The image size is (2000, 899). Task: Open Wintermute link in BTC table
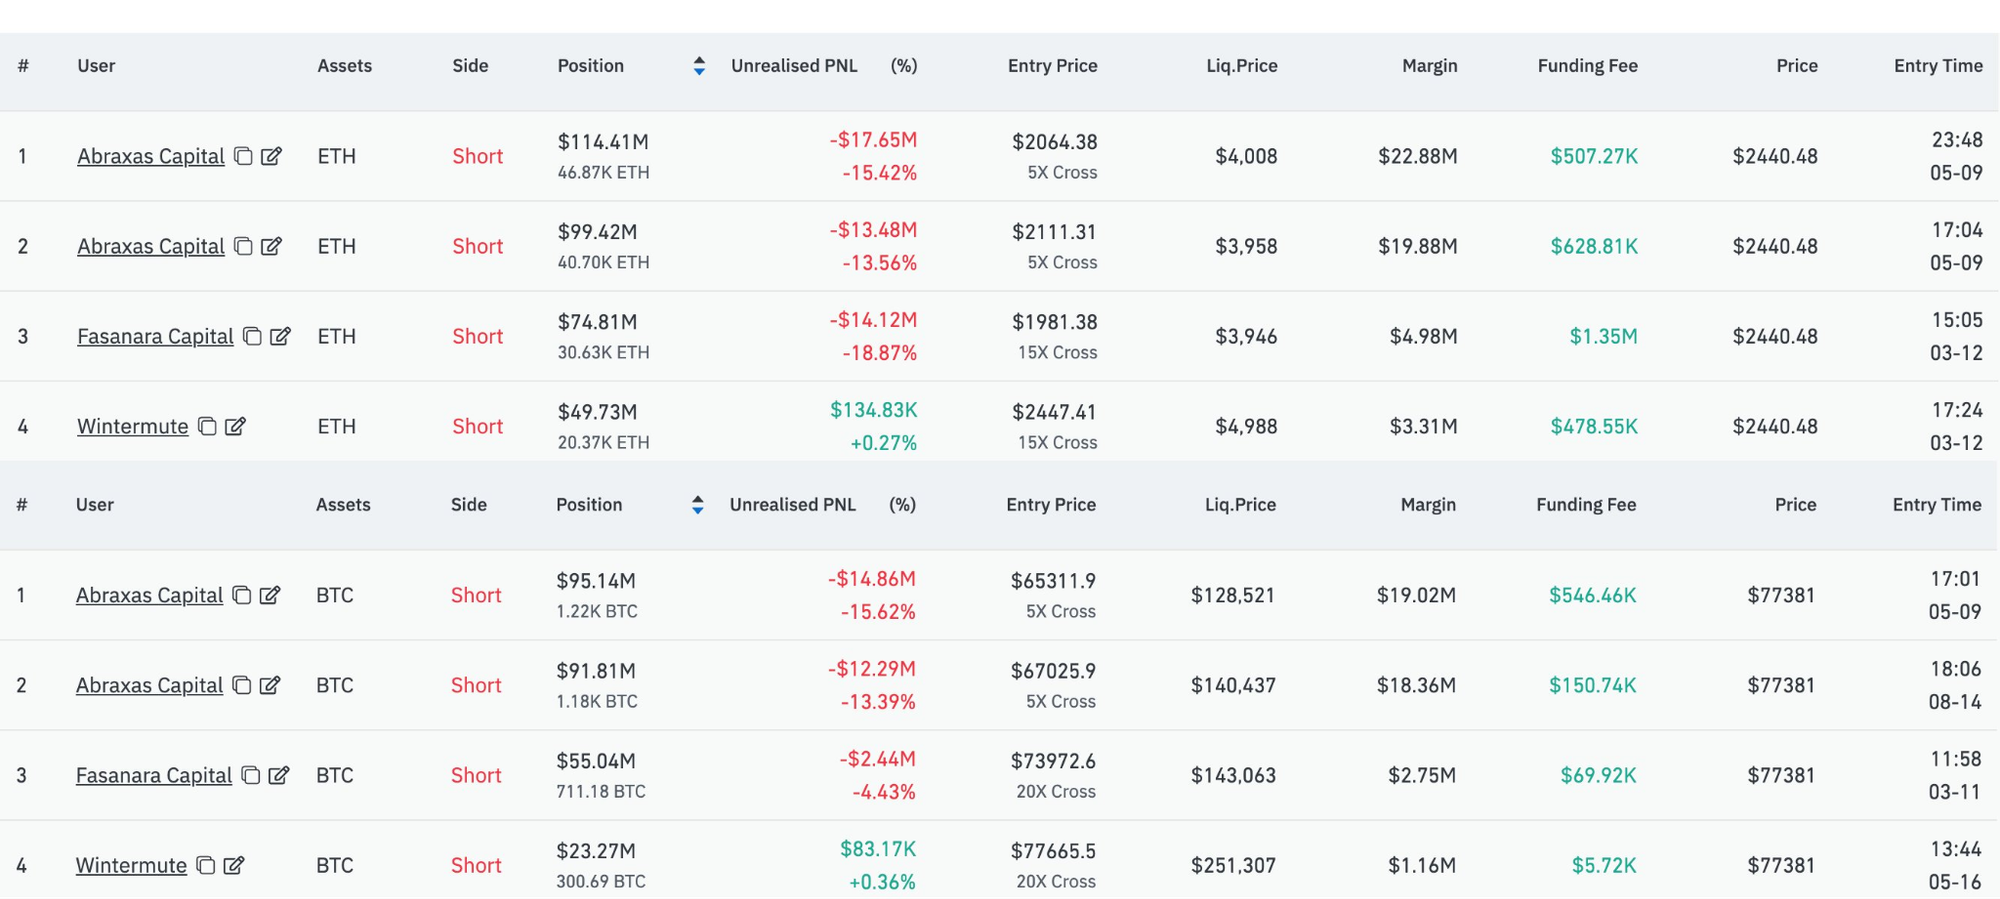(132, 865)
